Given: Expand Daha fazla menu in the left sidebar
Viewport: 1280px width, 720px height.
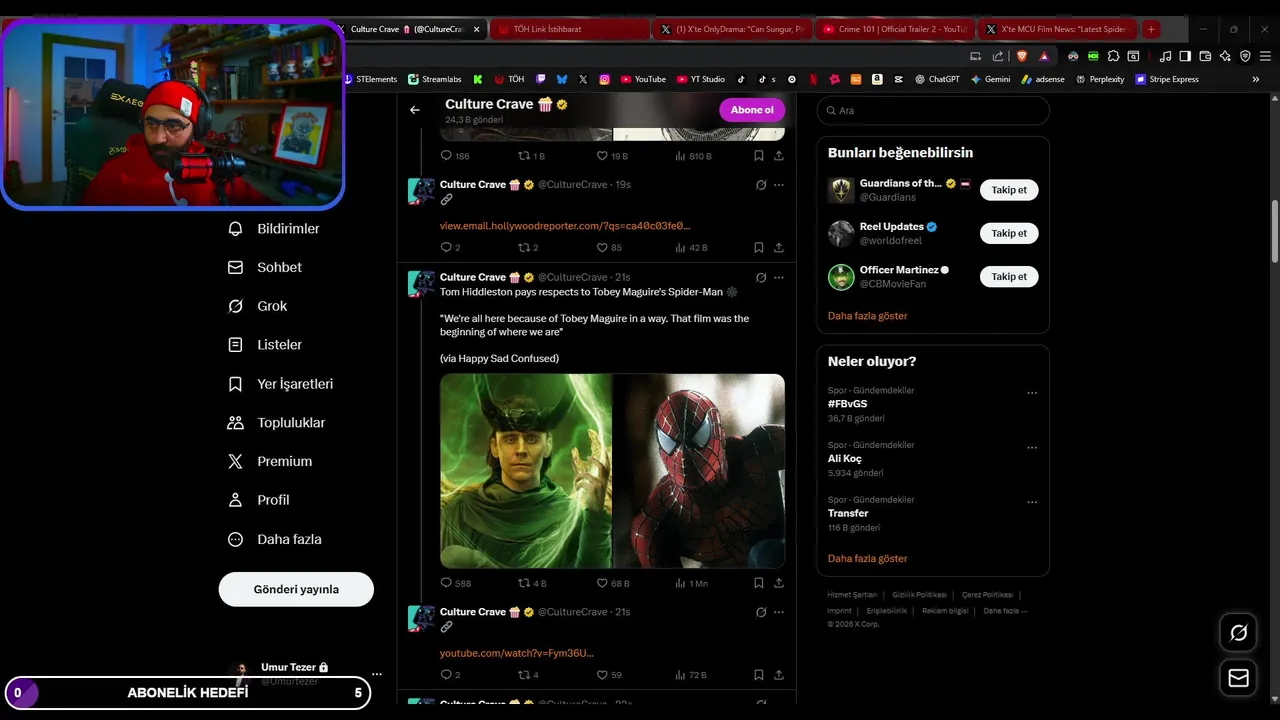Looking at the screenshot, I should tap(276, 539).
